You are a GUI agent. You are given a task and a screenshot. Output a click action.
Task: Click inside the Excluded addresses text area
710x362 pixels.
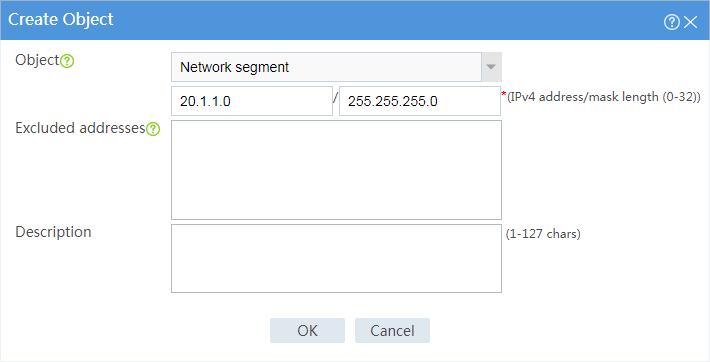(336, 170)
